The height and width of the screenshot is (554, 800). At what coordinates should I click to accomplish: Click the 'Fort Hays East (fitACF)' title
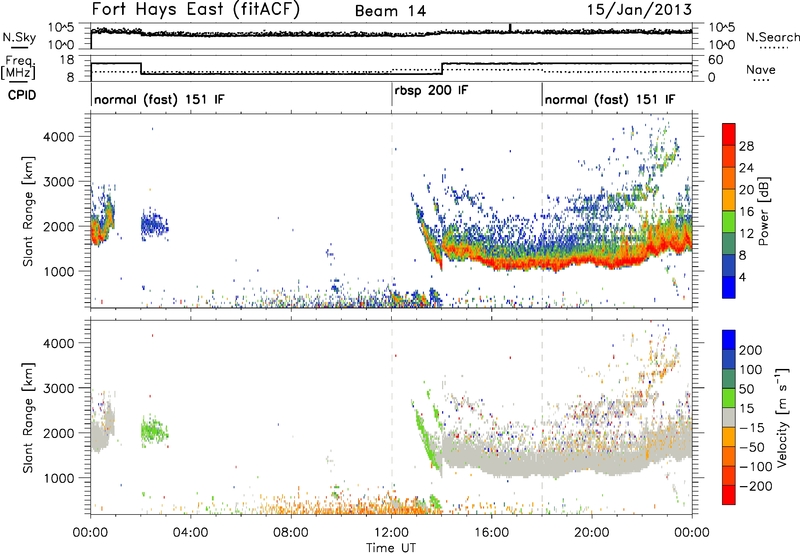tap(195, 10)
